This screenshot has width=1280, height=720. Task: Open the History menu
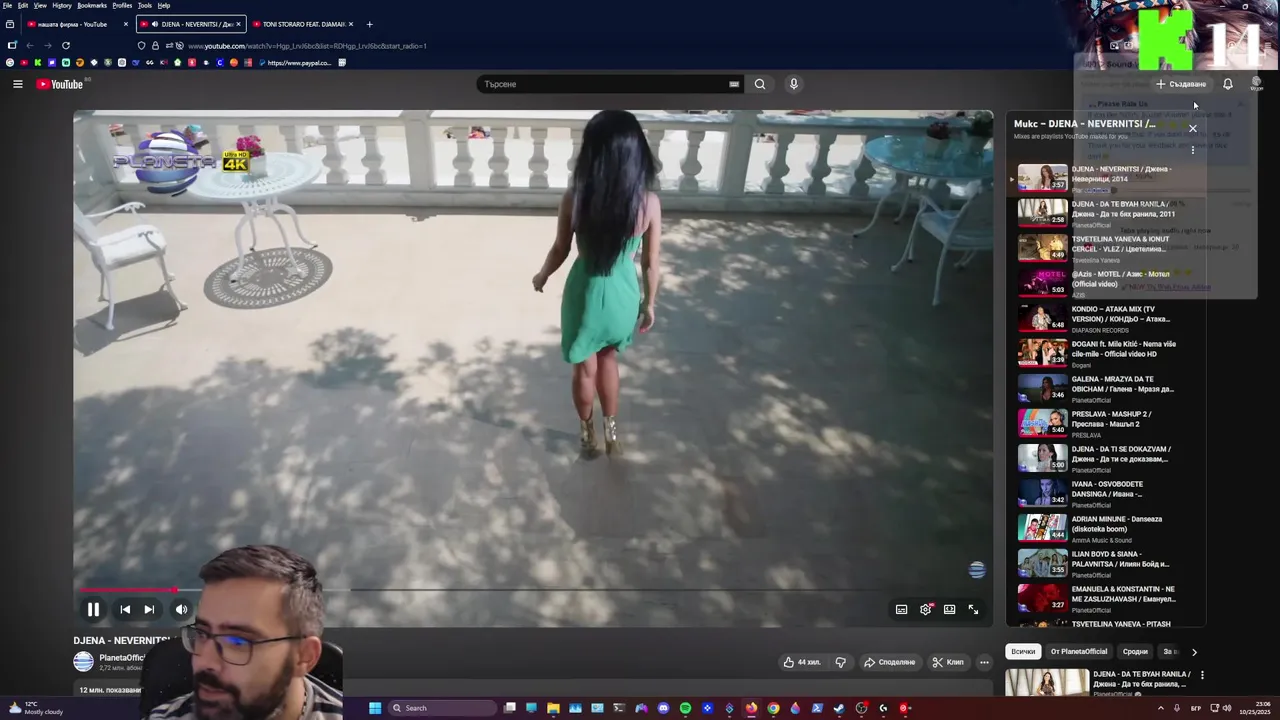coord(62,5)
